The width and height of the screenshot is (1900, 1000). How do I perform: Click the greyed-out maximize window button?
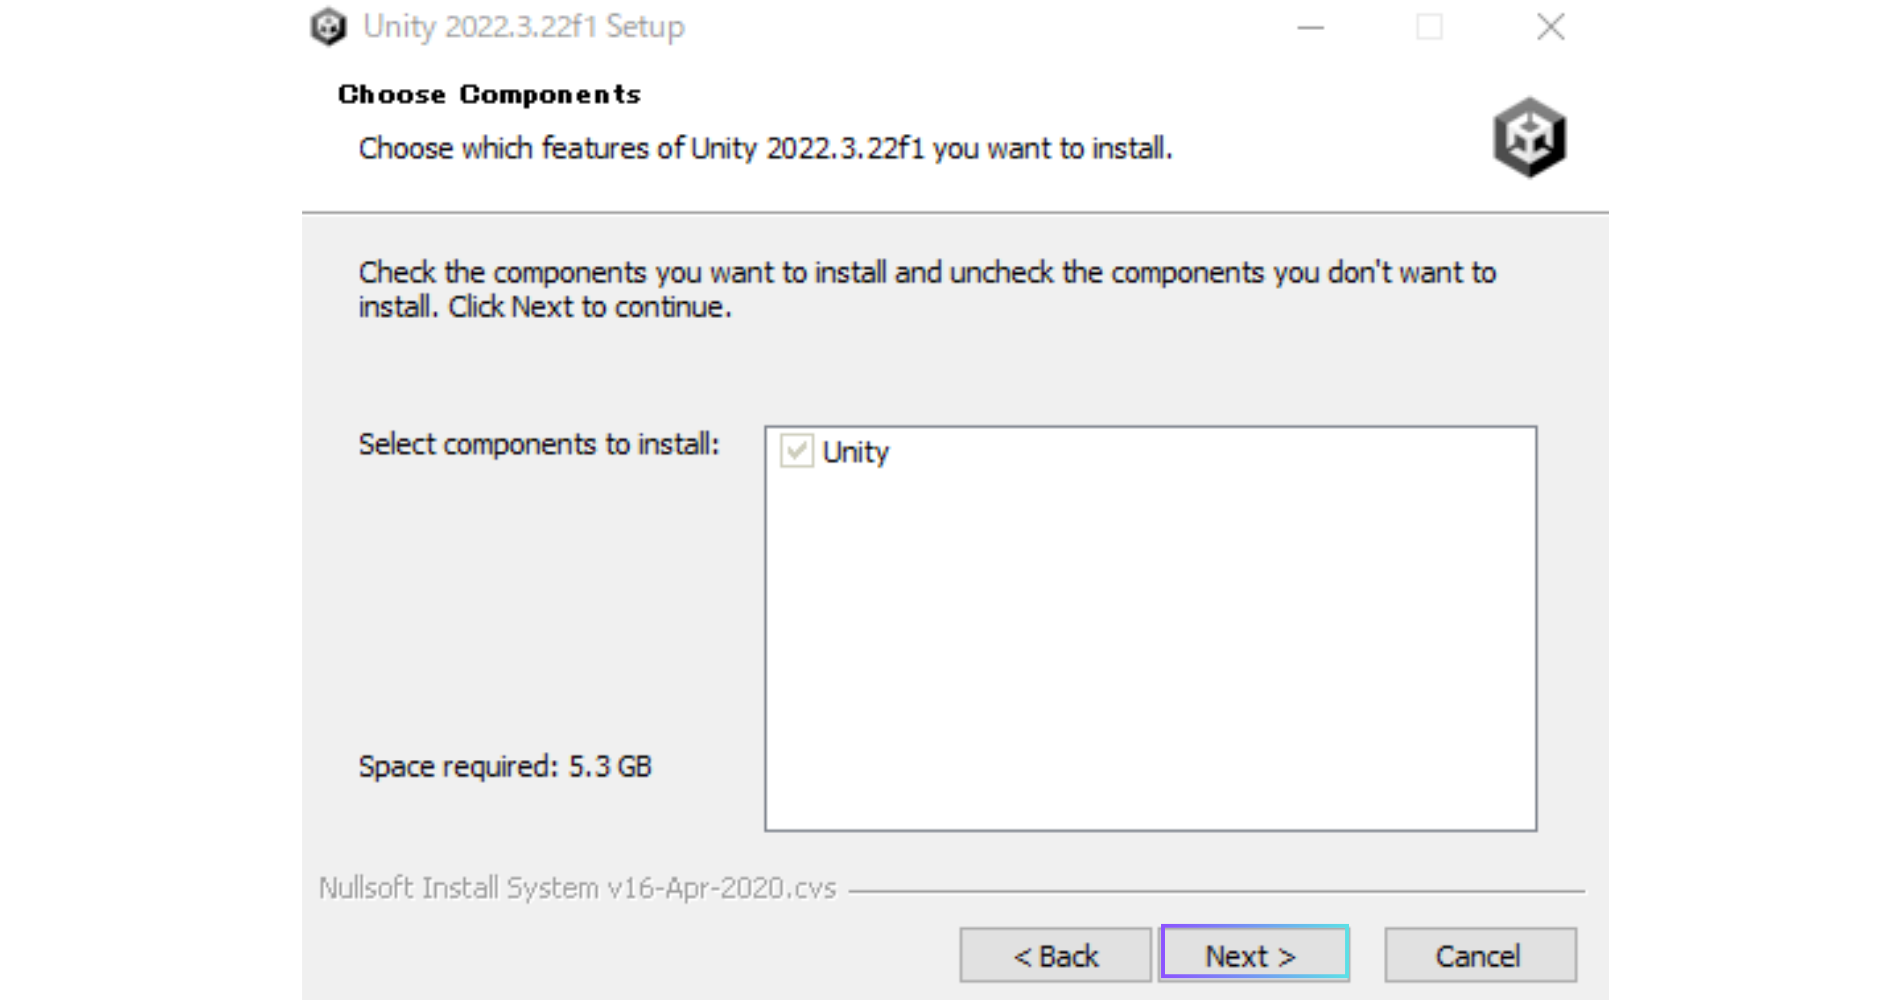pos(1429,27)
